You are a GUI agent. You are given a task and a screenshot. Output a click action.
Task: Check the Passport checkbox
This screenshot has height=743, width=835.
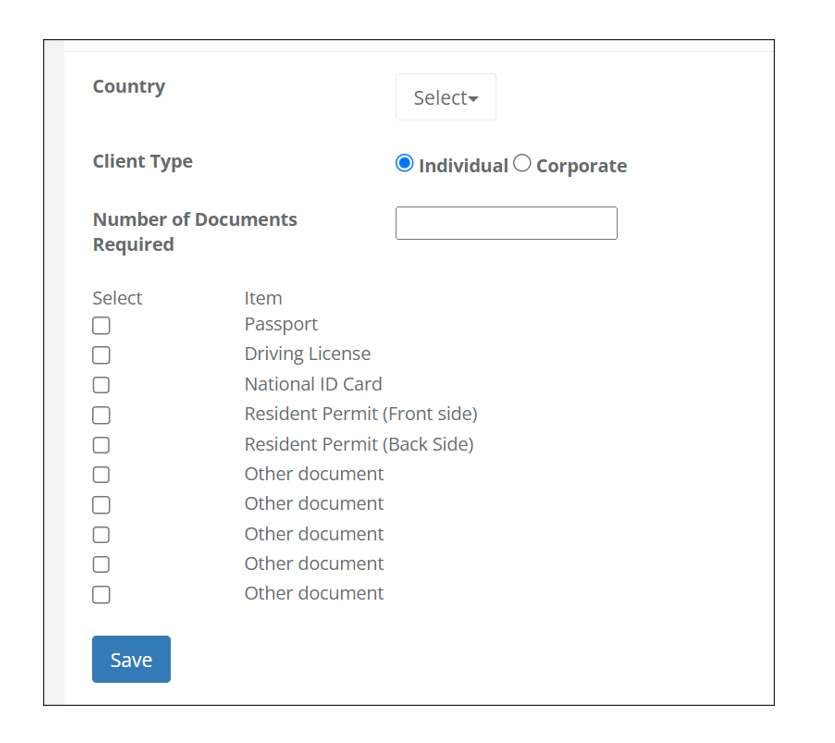click(101, 325)
